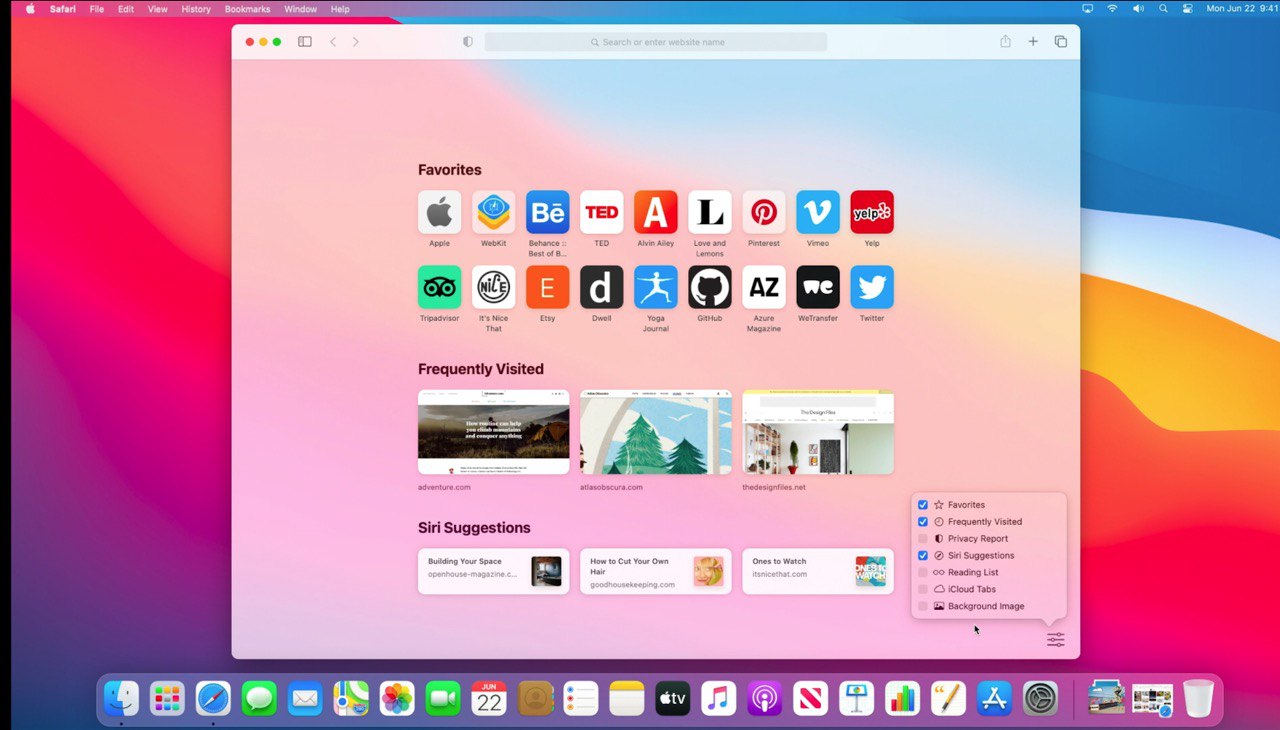This screenshot has width=1280, height=730.
Task: Open the Safari menu
Action: (x=62, y=9)
